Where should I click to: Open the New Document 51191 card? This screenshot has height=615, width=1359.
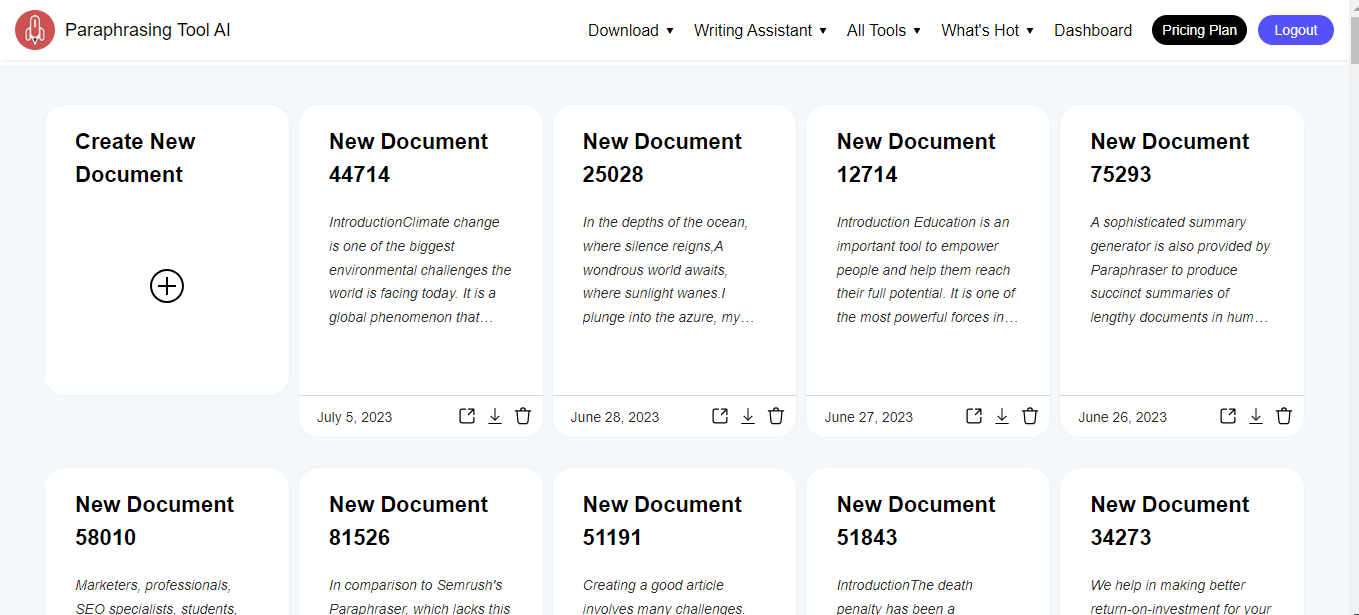pyautogui.click(x=674, y=542)
